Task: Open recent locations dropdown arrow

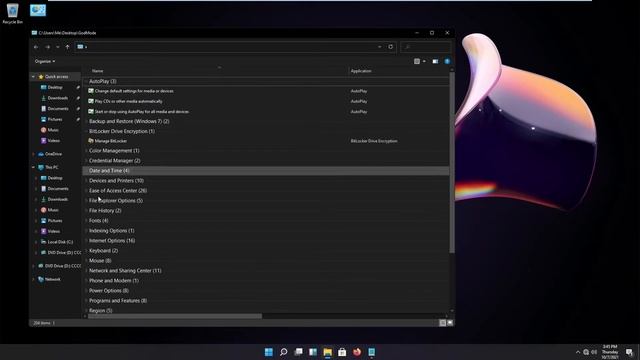Action: pos(58,47)
